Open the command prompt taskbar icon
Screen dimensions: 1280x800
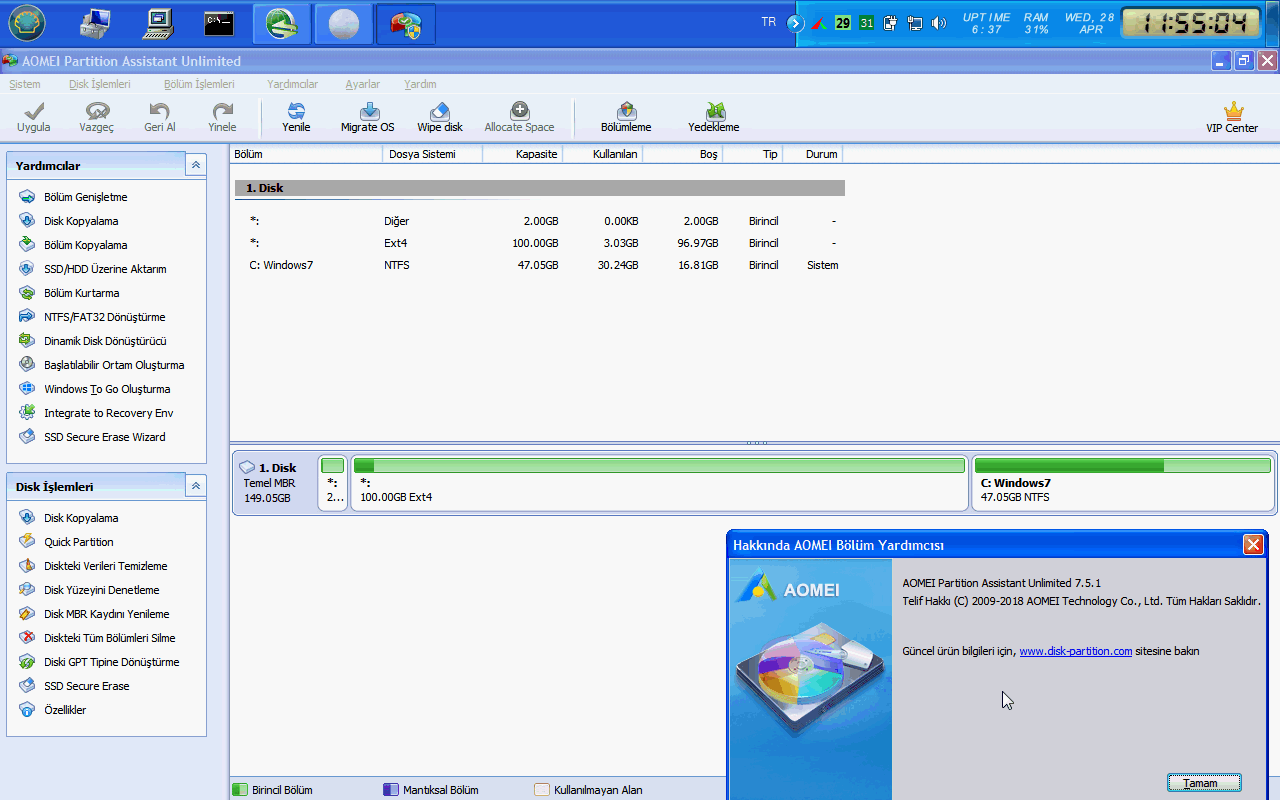(x=219, y=23)
